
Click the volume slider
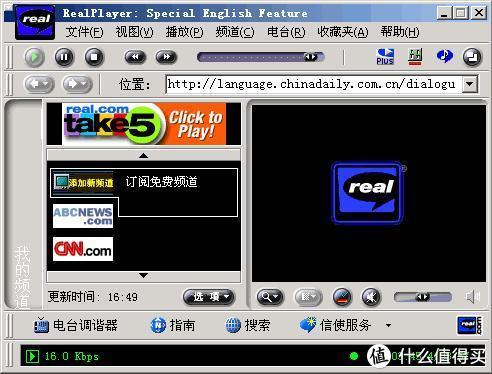tap(423, 297)
